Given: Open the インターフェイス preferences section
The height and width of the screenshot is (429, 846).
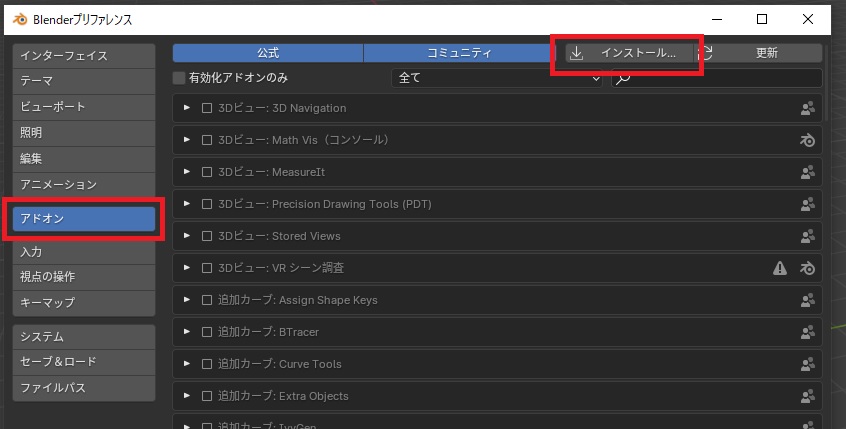Looking at the screenshot, I should pyautogui.click(x=84, y=56).
